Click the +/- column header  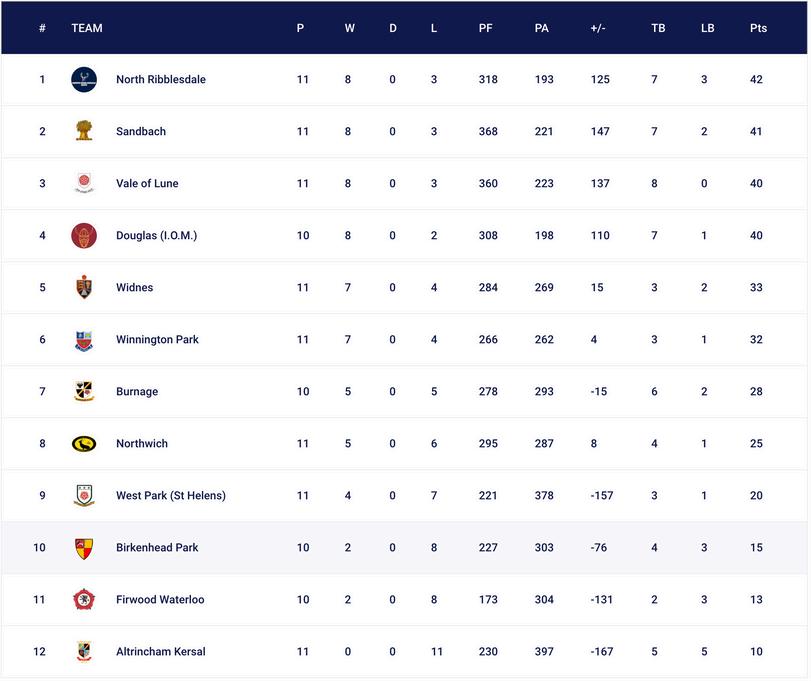598,28
